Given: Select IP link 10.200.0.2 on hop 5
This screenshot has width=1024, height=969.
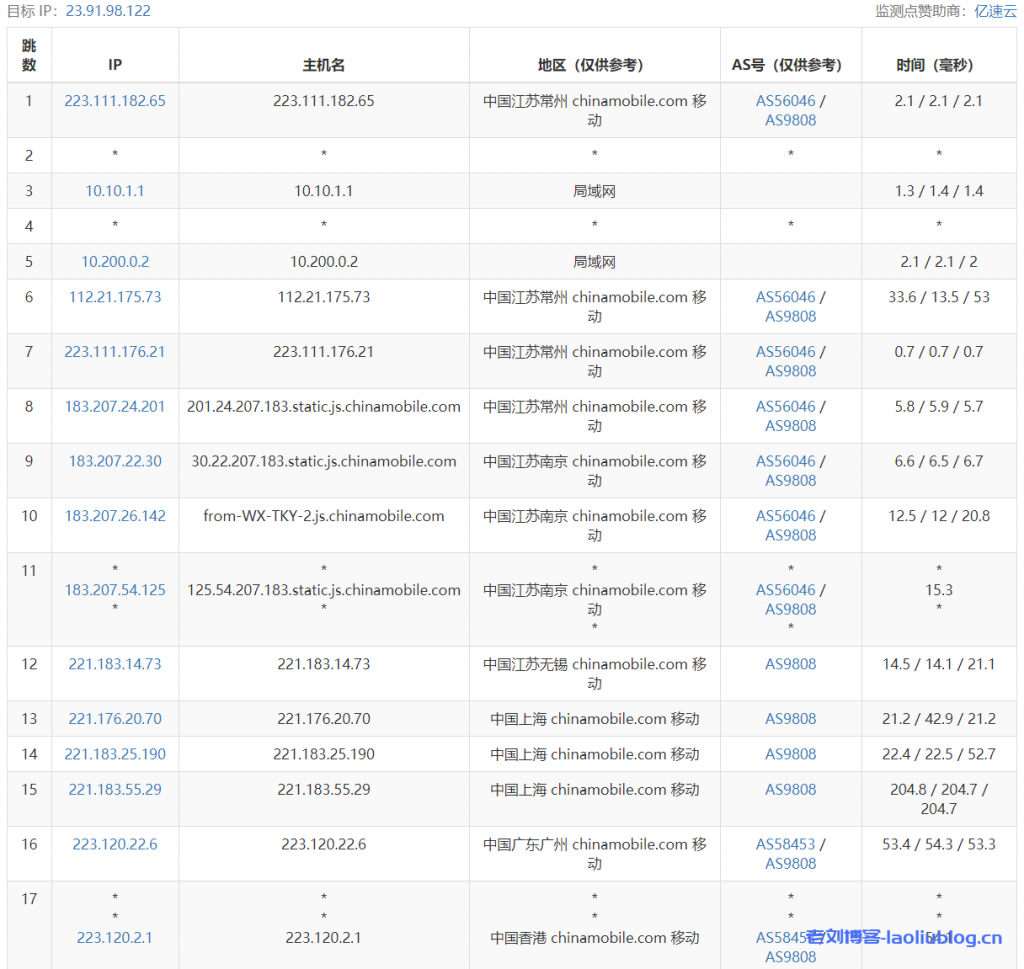Looking at the screenshot, I should [x=114, y=261].
